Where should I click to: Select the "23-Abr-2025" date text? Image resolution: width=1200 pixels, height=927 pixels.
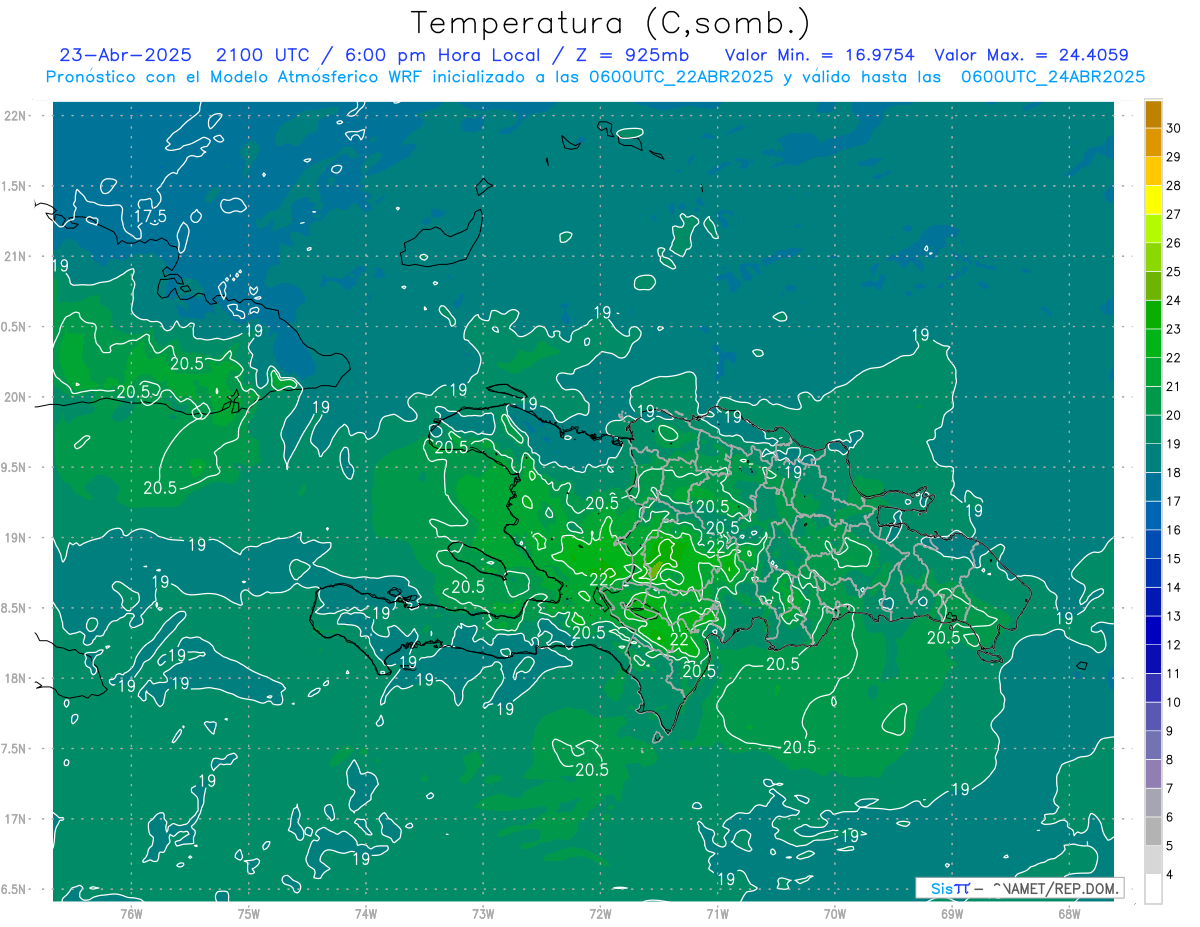(125, 55)
